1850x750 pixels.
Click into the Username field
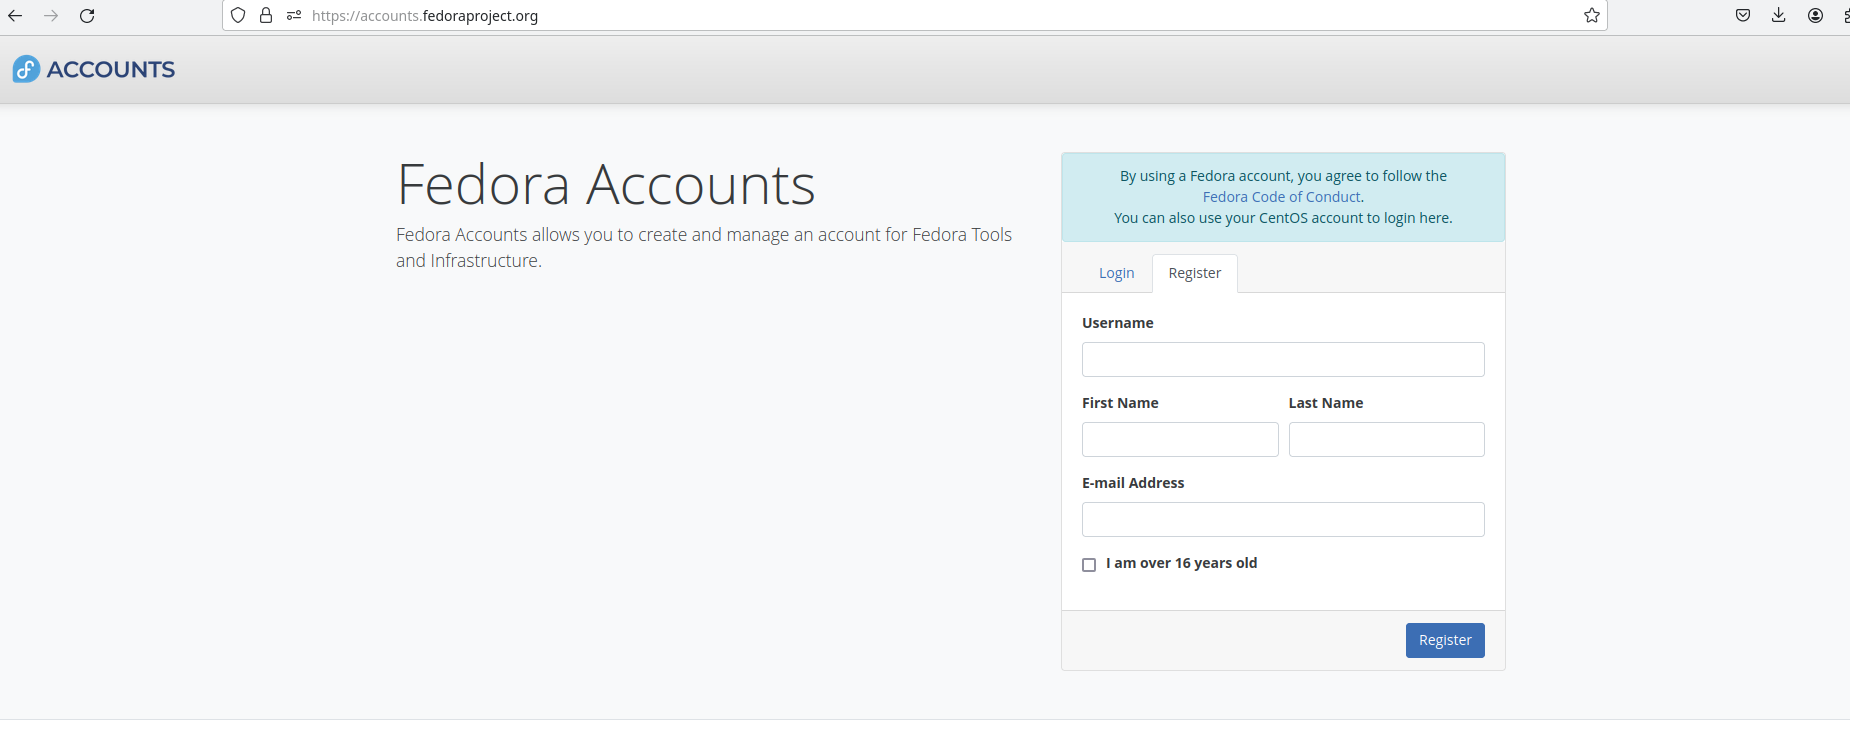1283,360
